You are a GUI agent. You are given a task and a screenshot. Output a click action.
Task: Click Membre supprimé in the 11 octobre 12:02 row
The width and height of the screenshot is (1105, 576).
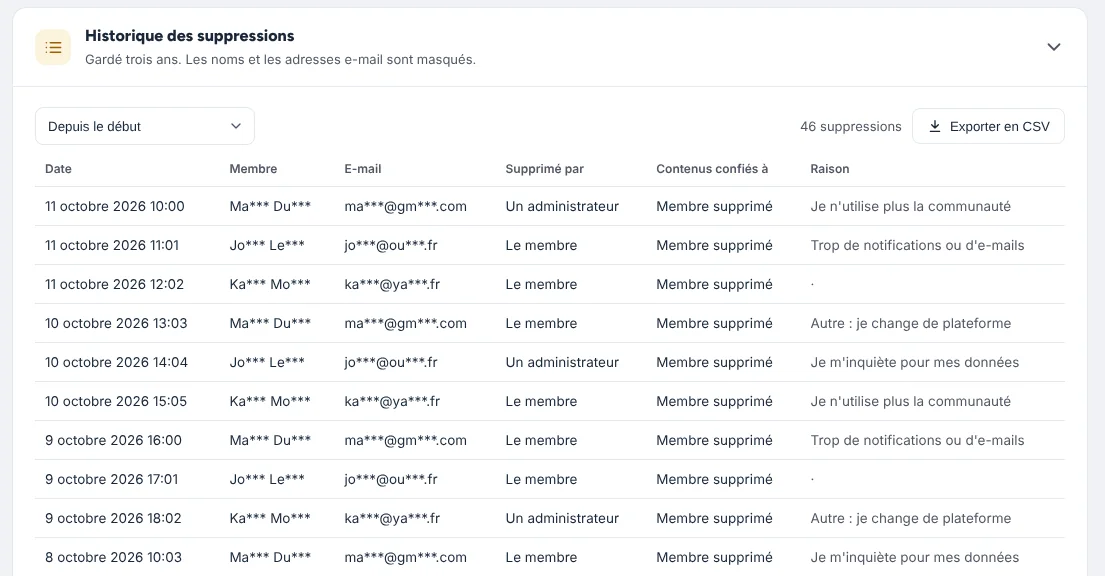(715, 284)
